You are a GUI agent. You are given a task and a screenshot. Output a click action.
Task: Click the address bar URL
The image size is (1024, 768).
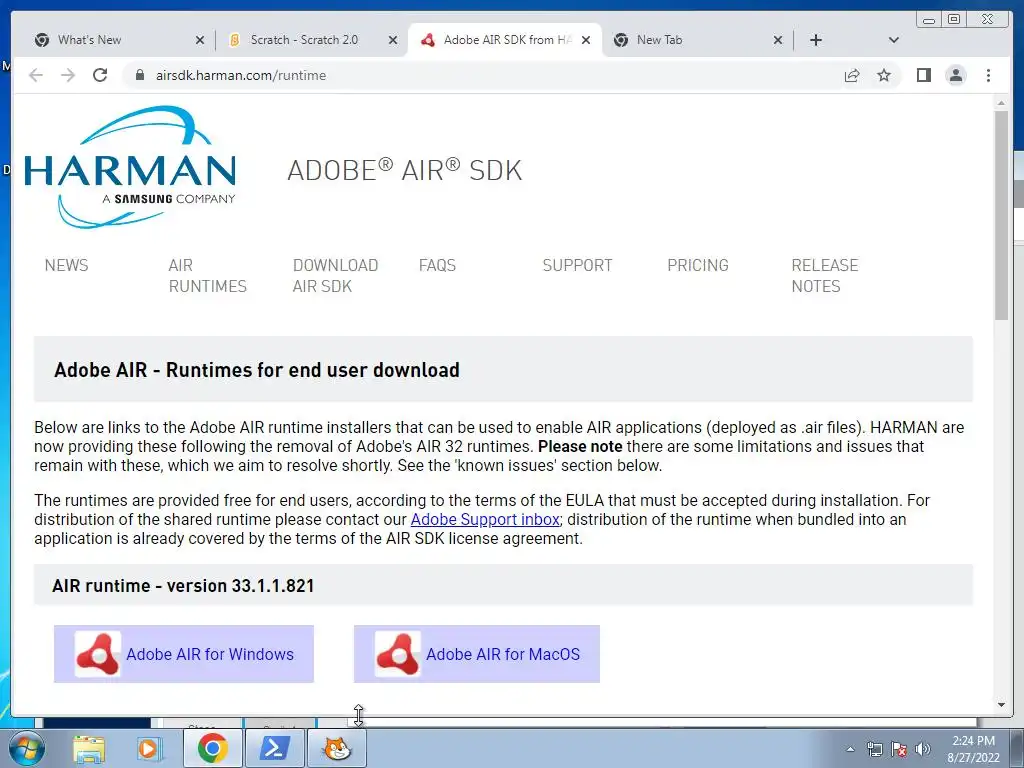point(240,75)
